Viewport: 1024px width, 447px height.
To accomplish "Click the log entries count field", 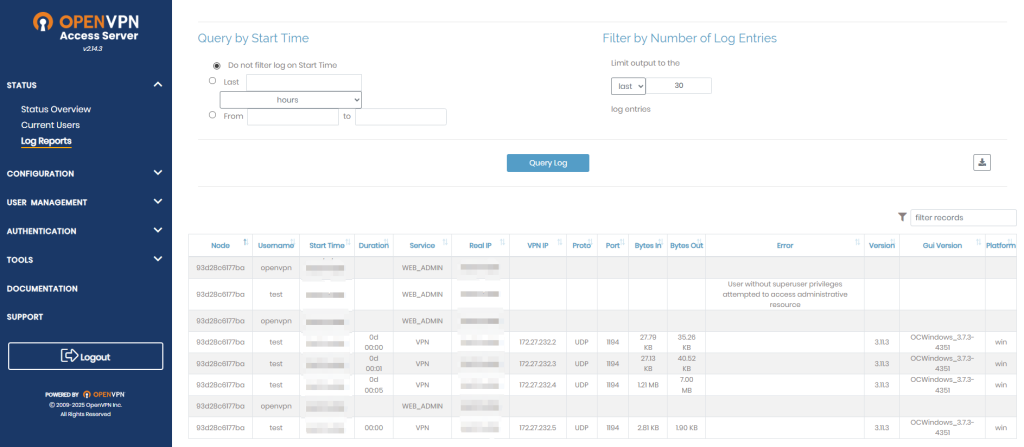I will click(680, 86).
